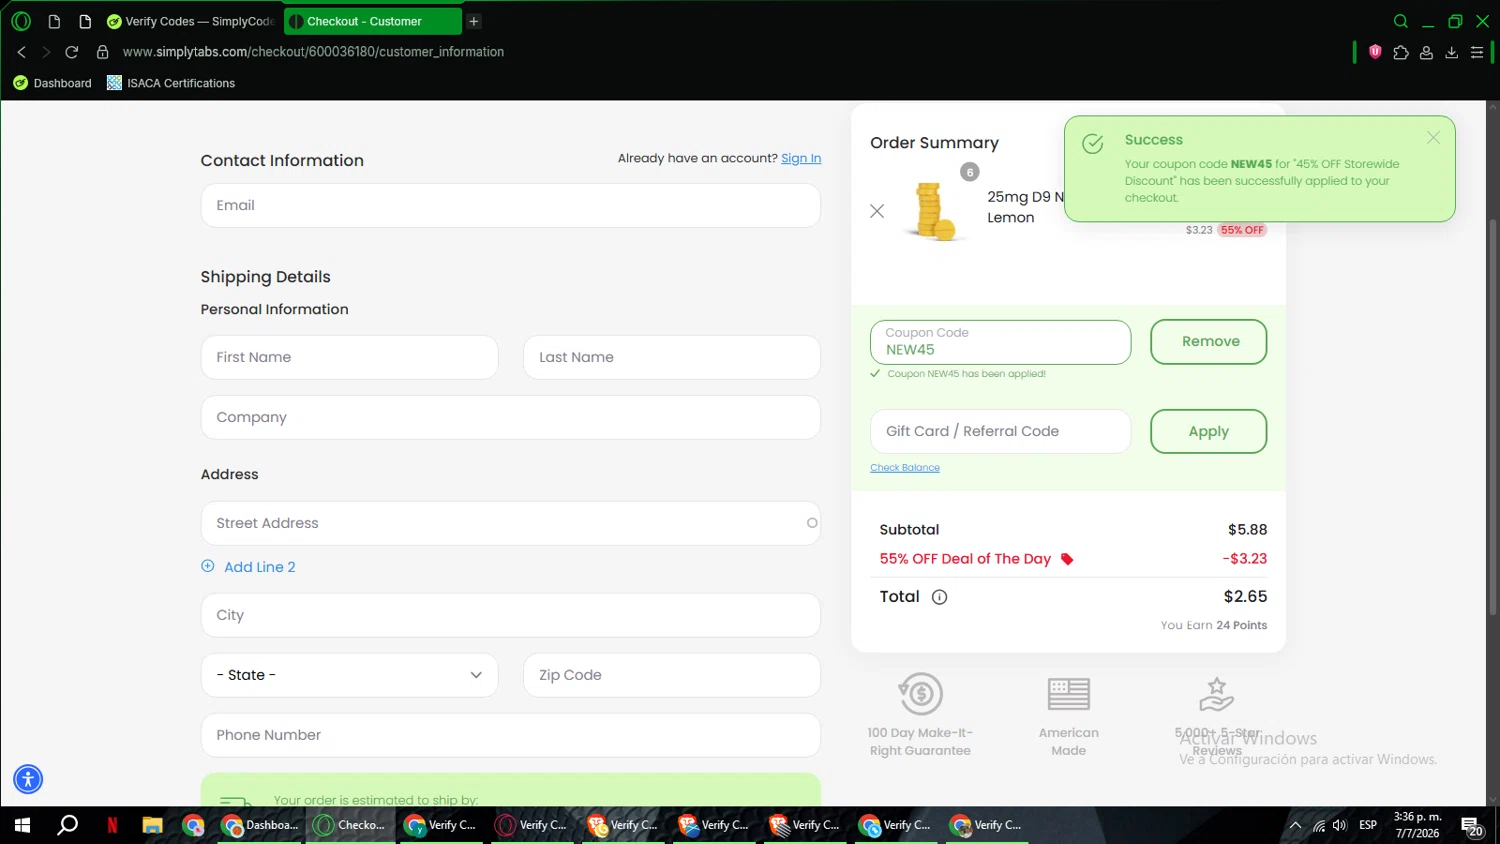Open the accessibility widget icon
This screenshot has height=844, width=1500.
click(x=28, y=779)
